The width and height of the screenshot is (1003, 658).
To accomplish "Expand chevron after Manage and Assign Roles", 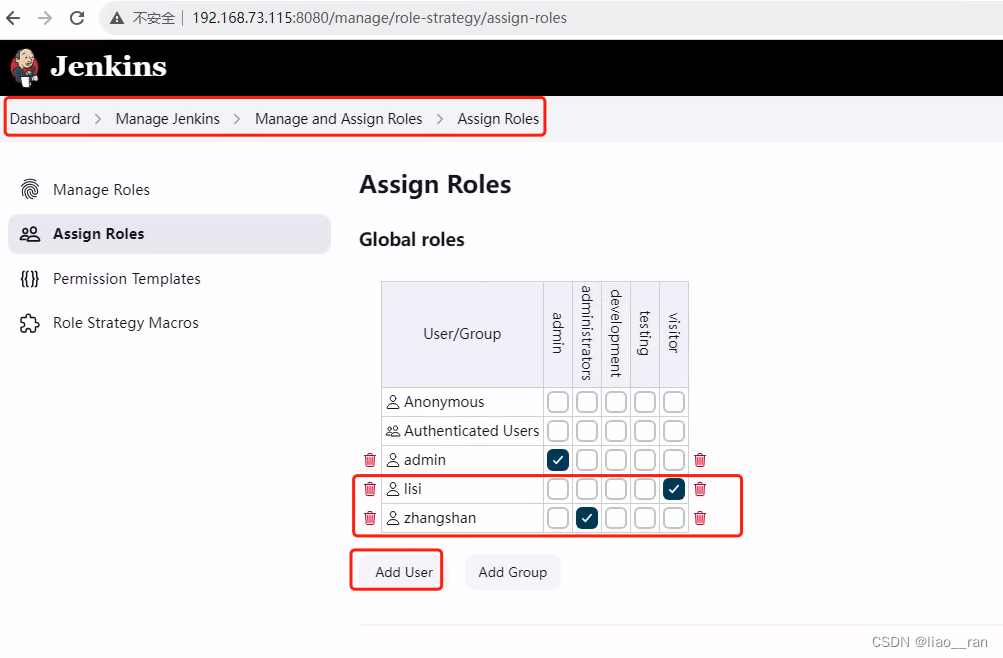I will [x=440, y=119].
